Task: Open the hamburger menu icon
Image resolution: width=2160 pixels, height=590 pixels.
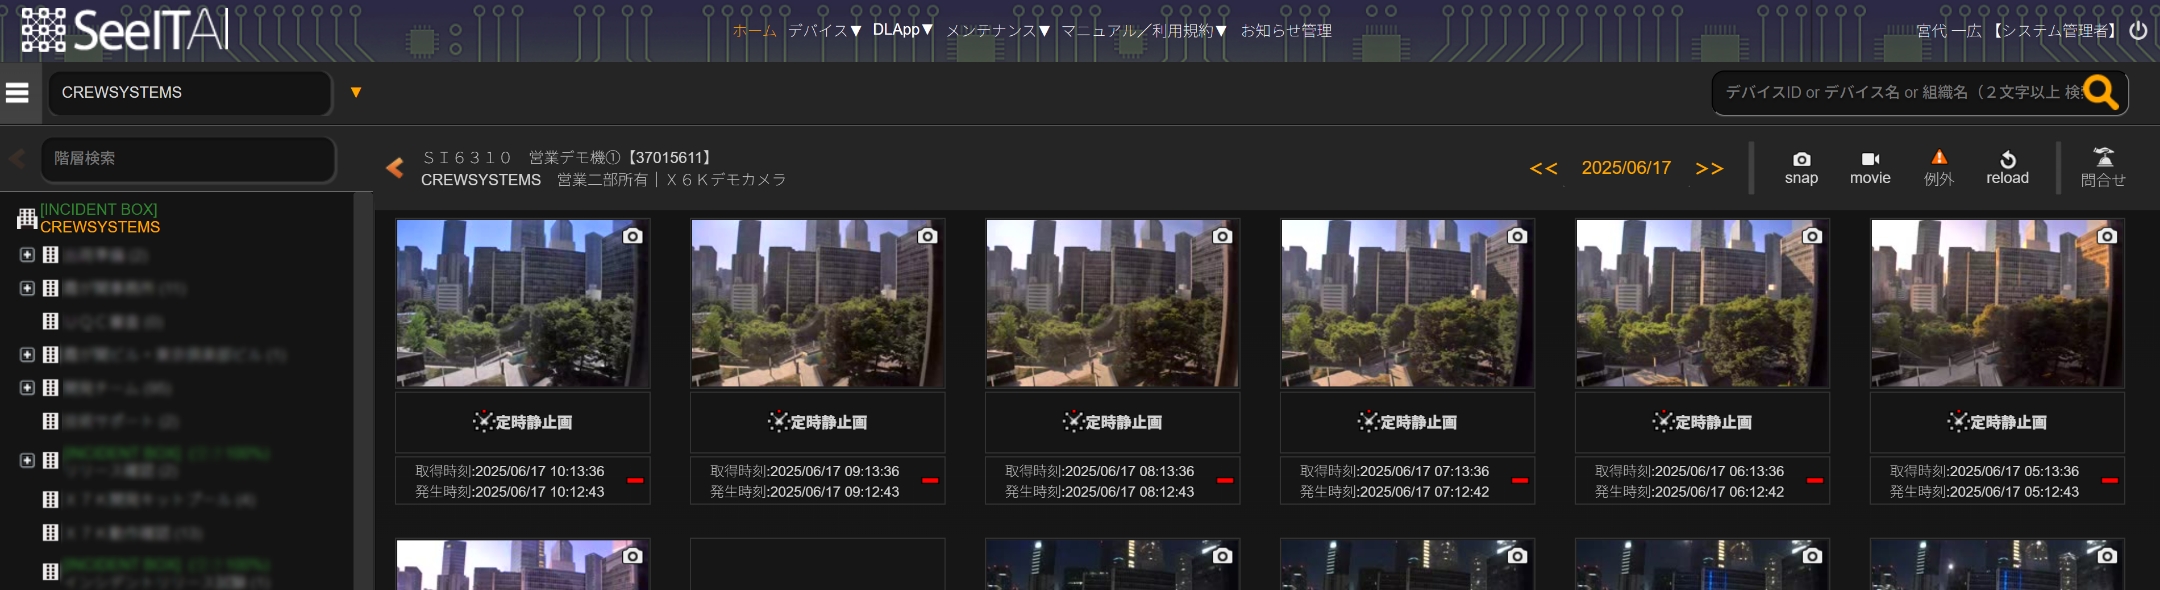Action: (x=17, y=92)
